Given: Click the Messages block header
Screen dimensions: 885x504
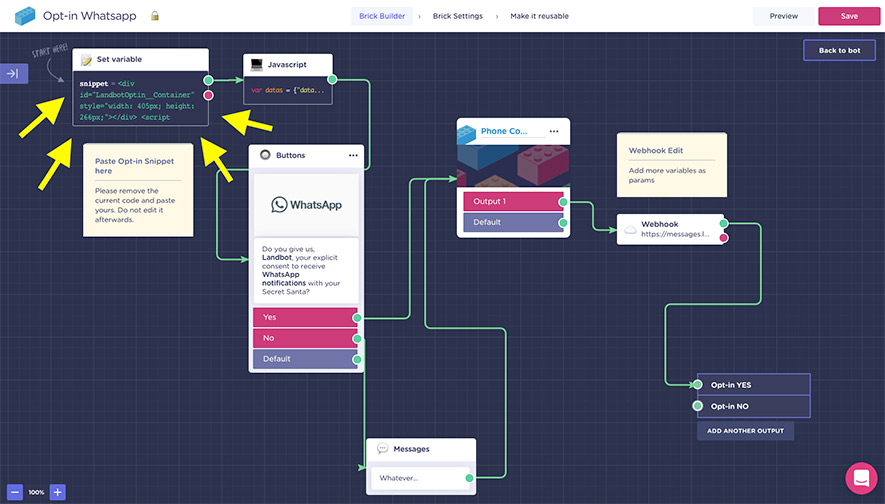Looking at the screenshot, I should click(x=421, y=449).
